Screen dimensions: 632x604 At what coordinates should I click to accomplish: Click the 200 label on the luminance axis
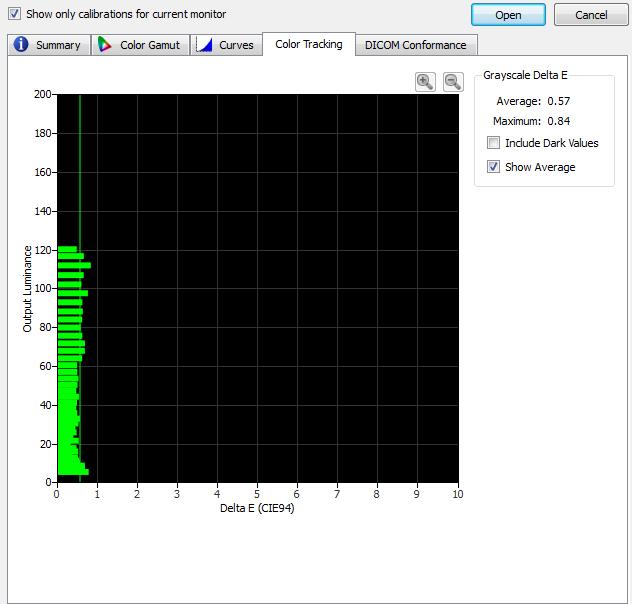[x=43, y=94]
